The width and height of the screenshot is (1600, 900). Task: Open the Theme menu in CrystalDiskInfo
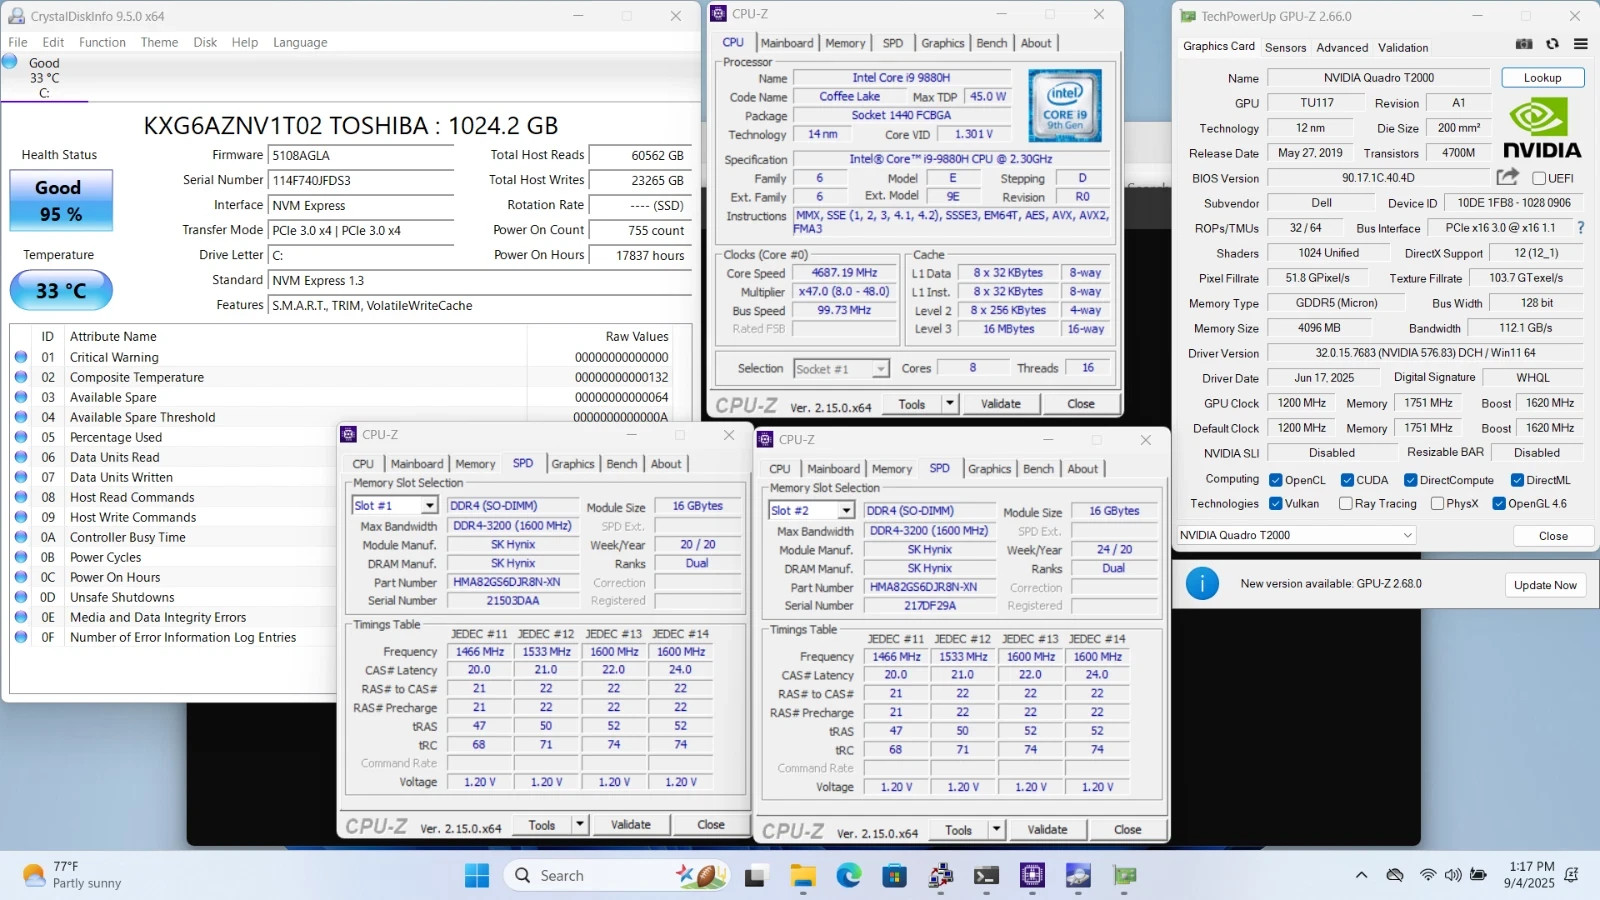tap(159, 42)
